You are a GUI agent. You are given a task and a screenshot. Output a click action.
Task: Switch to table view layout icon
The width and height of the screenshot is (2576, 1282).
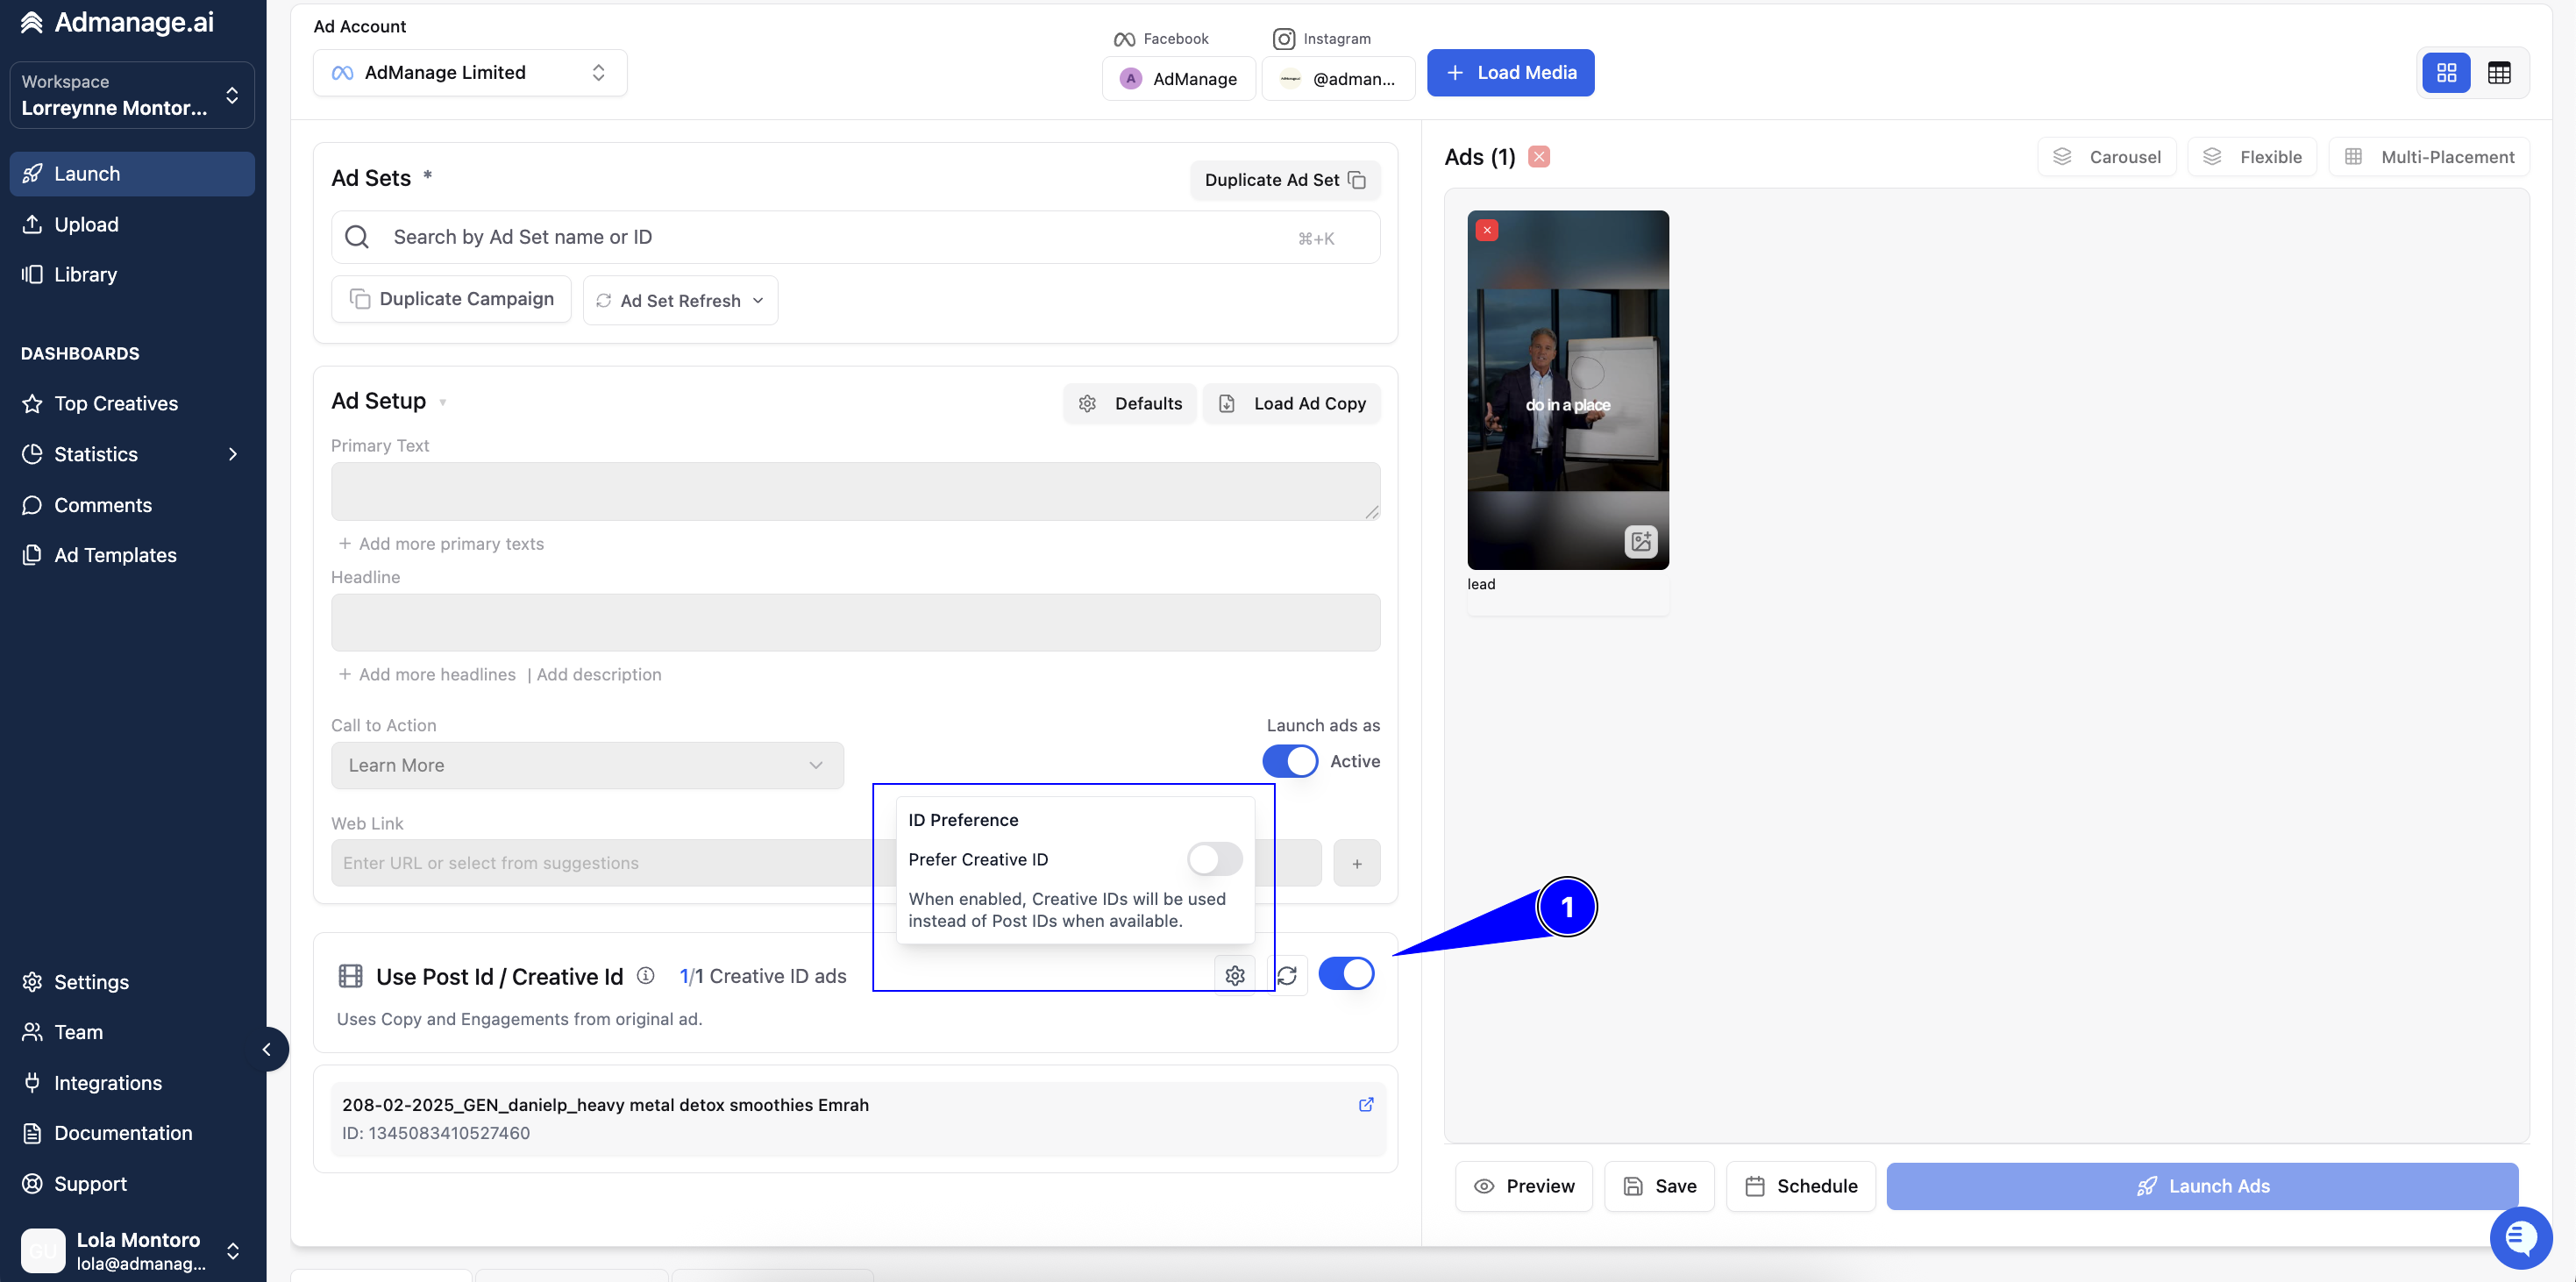point(2498,73)
